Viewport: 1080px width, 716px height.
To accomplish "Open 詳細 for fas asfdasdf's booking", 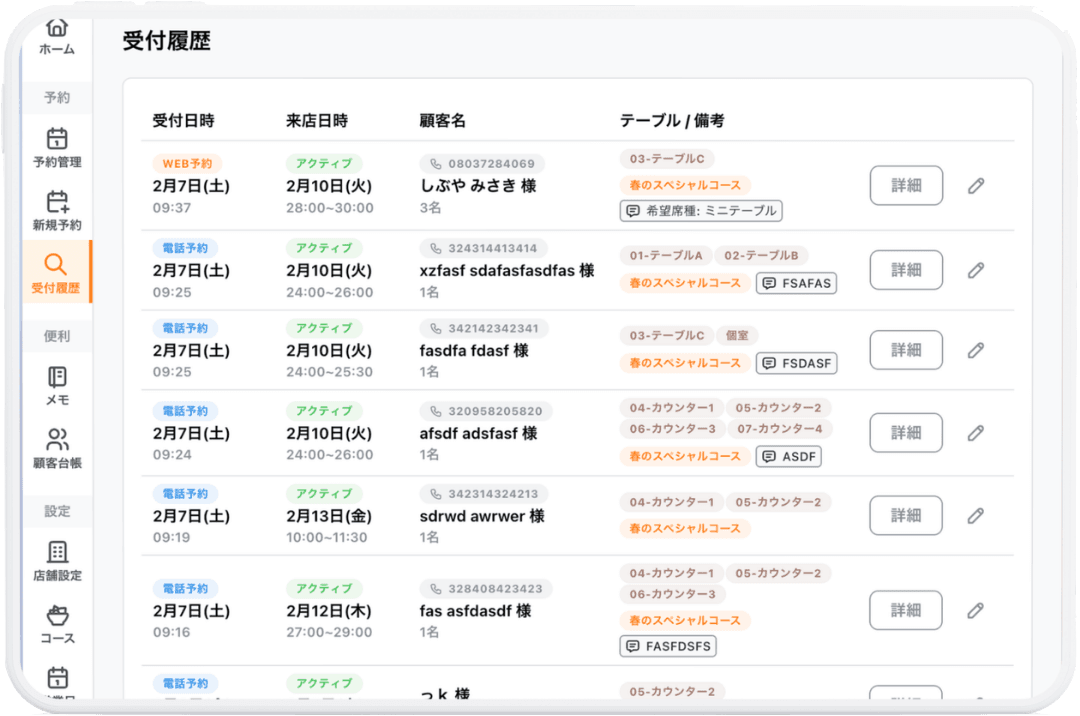I will coord(906,610).
